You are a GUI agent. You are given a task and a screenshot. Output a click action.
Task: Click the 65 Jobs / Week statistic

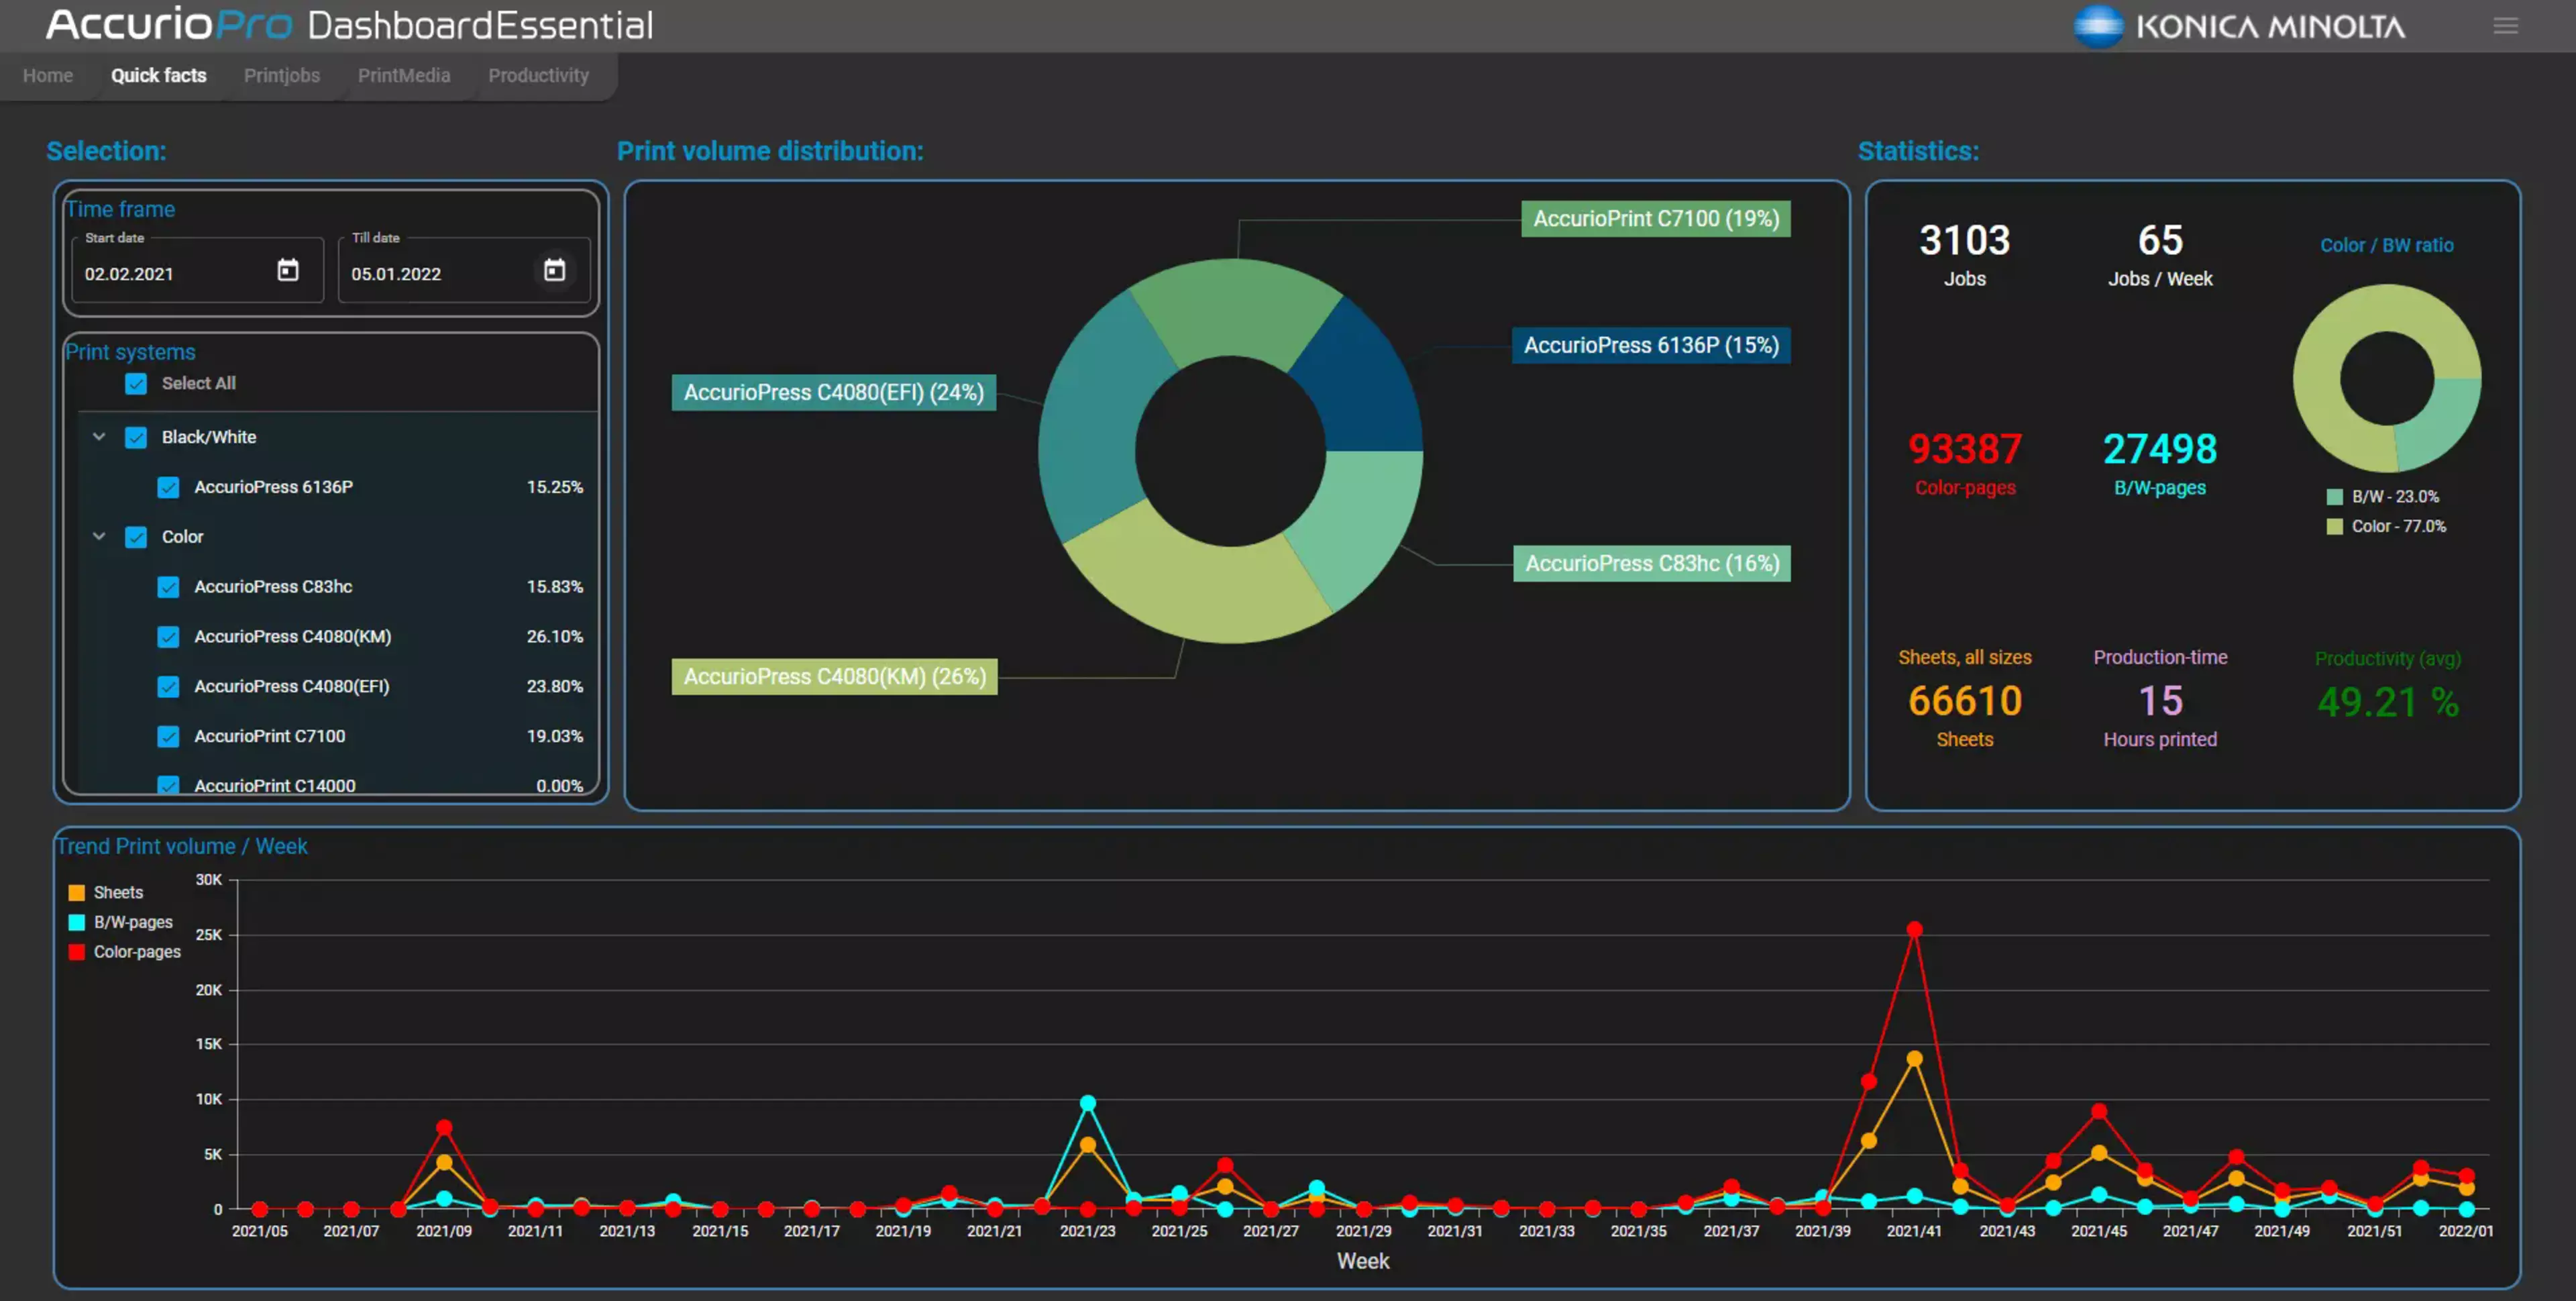[x=2160, y=255]
